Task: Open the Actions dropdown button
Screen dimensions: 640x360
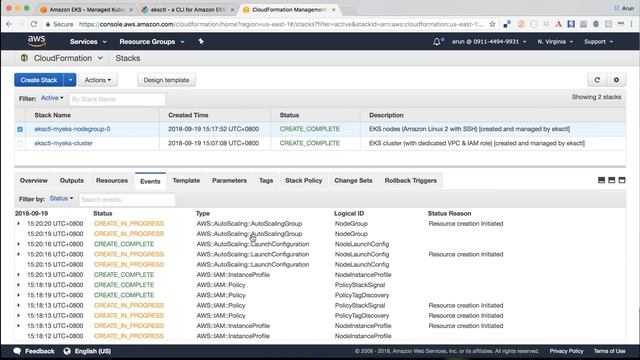Action: click(98, 80)
